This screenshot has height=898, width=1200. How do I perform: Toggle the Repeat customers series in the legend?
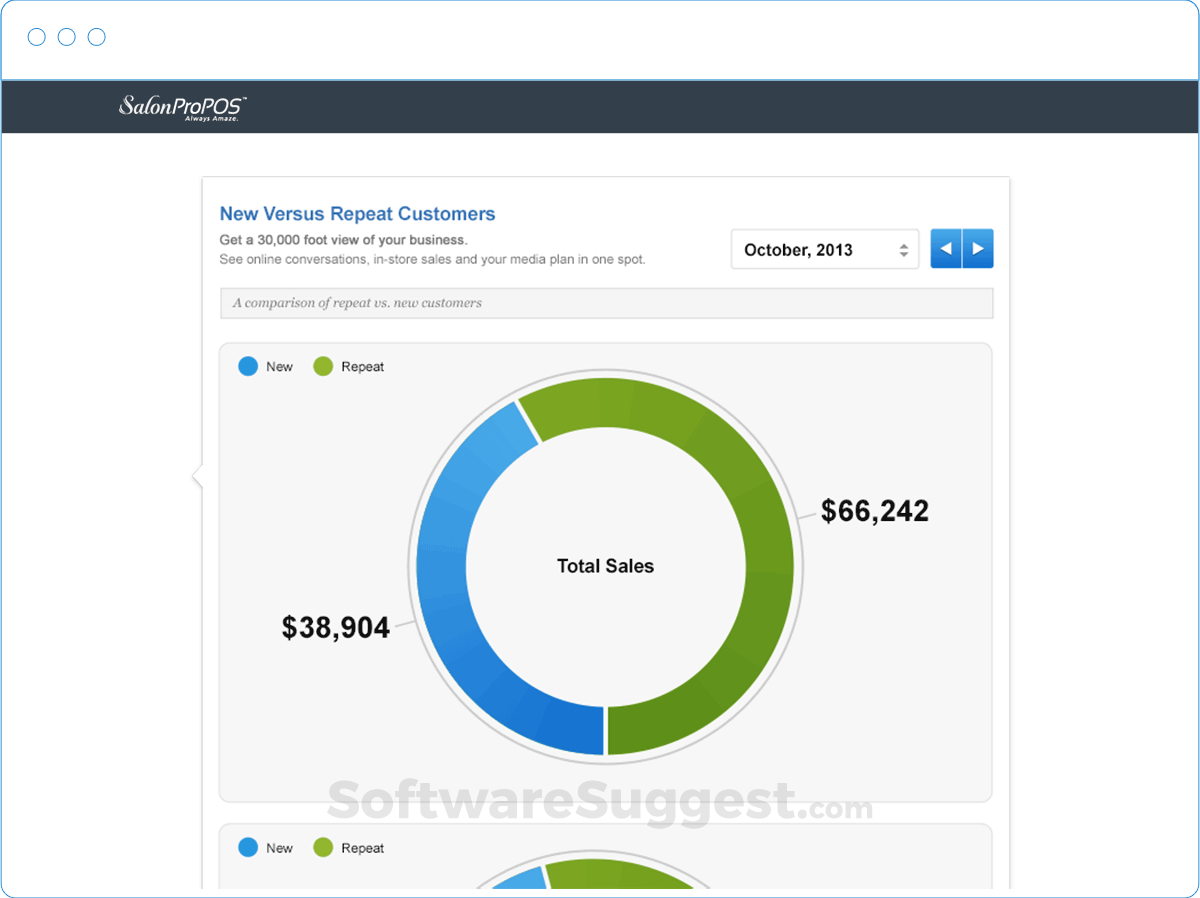322,366
